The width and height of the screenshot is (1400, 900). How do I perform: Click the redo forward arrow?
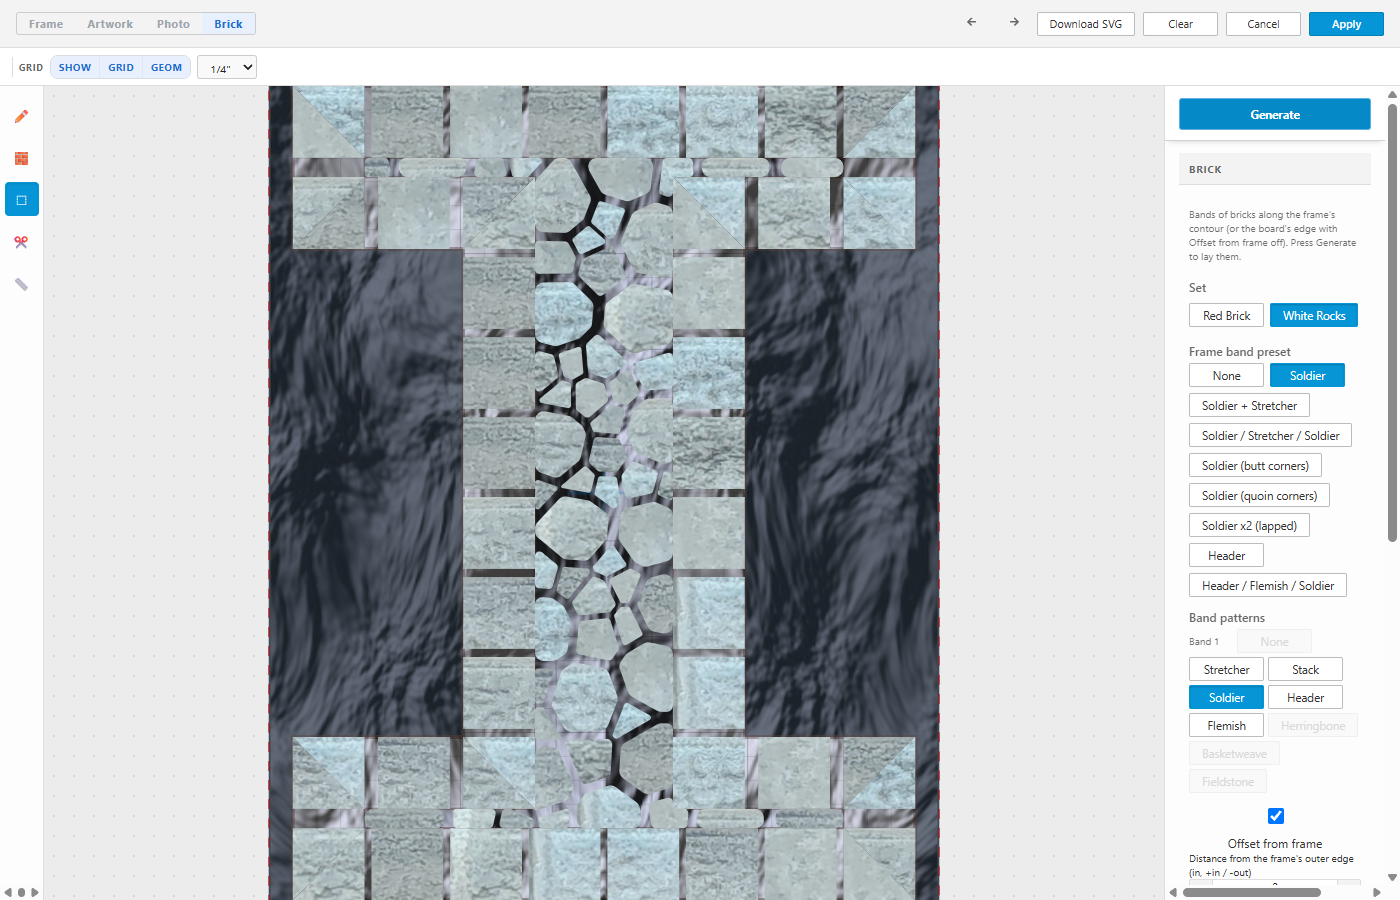(x=1014, y=22)
